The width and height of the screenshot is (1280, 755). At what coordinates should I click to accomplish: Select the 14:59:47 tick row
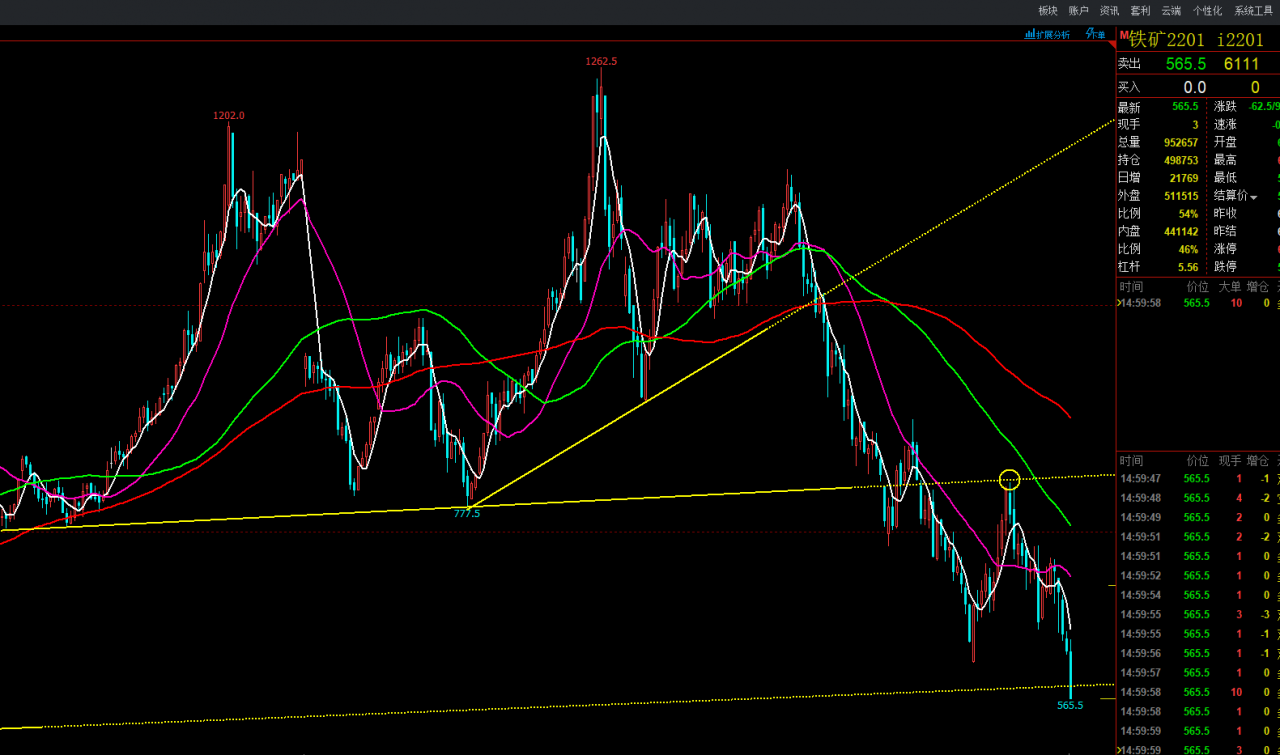[x=1198, y=479]
